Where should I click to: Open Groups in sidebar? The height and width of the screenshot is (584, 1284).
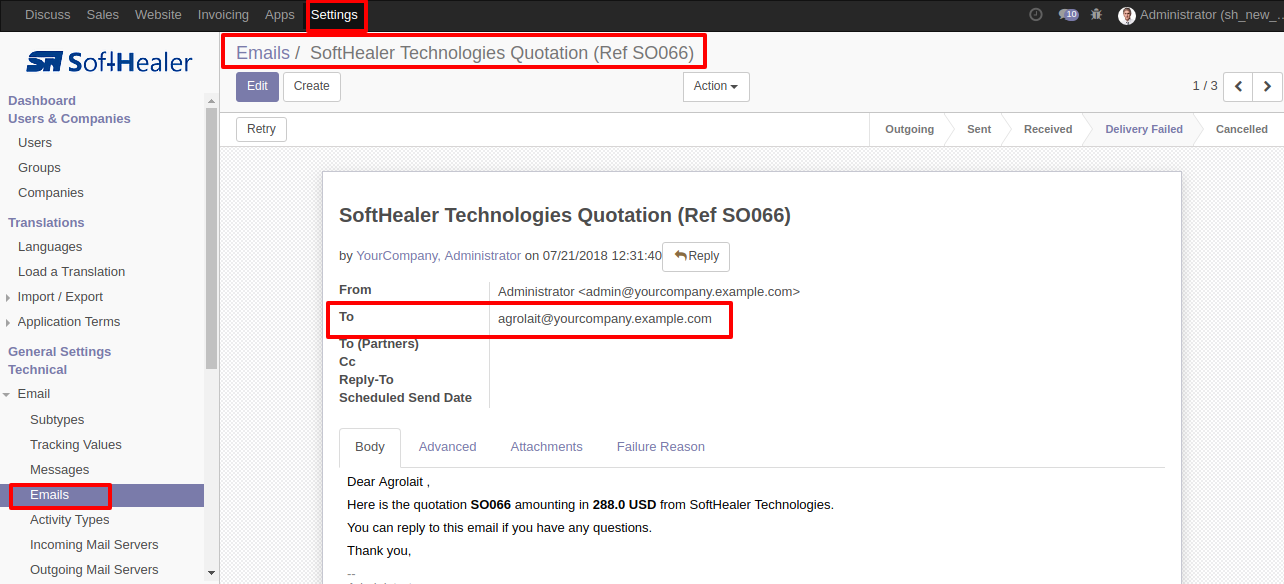tap(39, 168)
